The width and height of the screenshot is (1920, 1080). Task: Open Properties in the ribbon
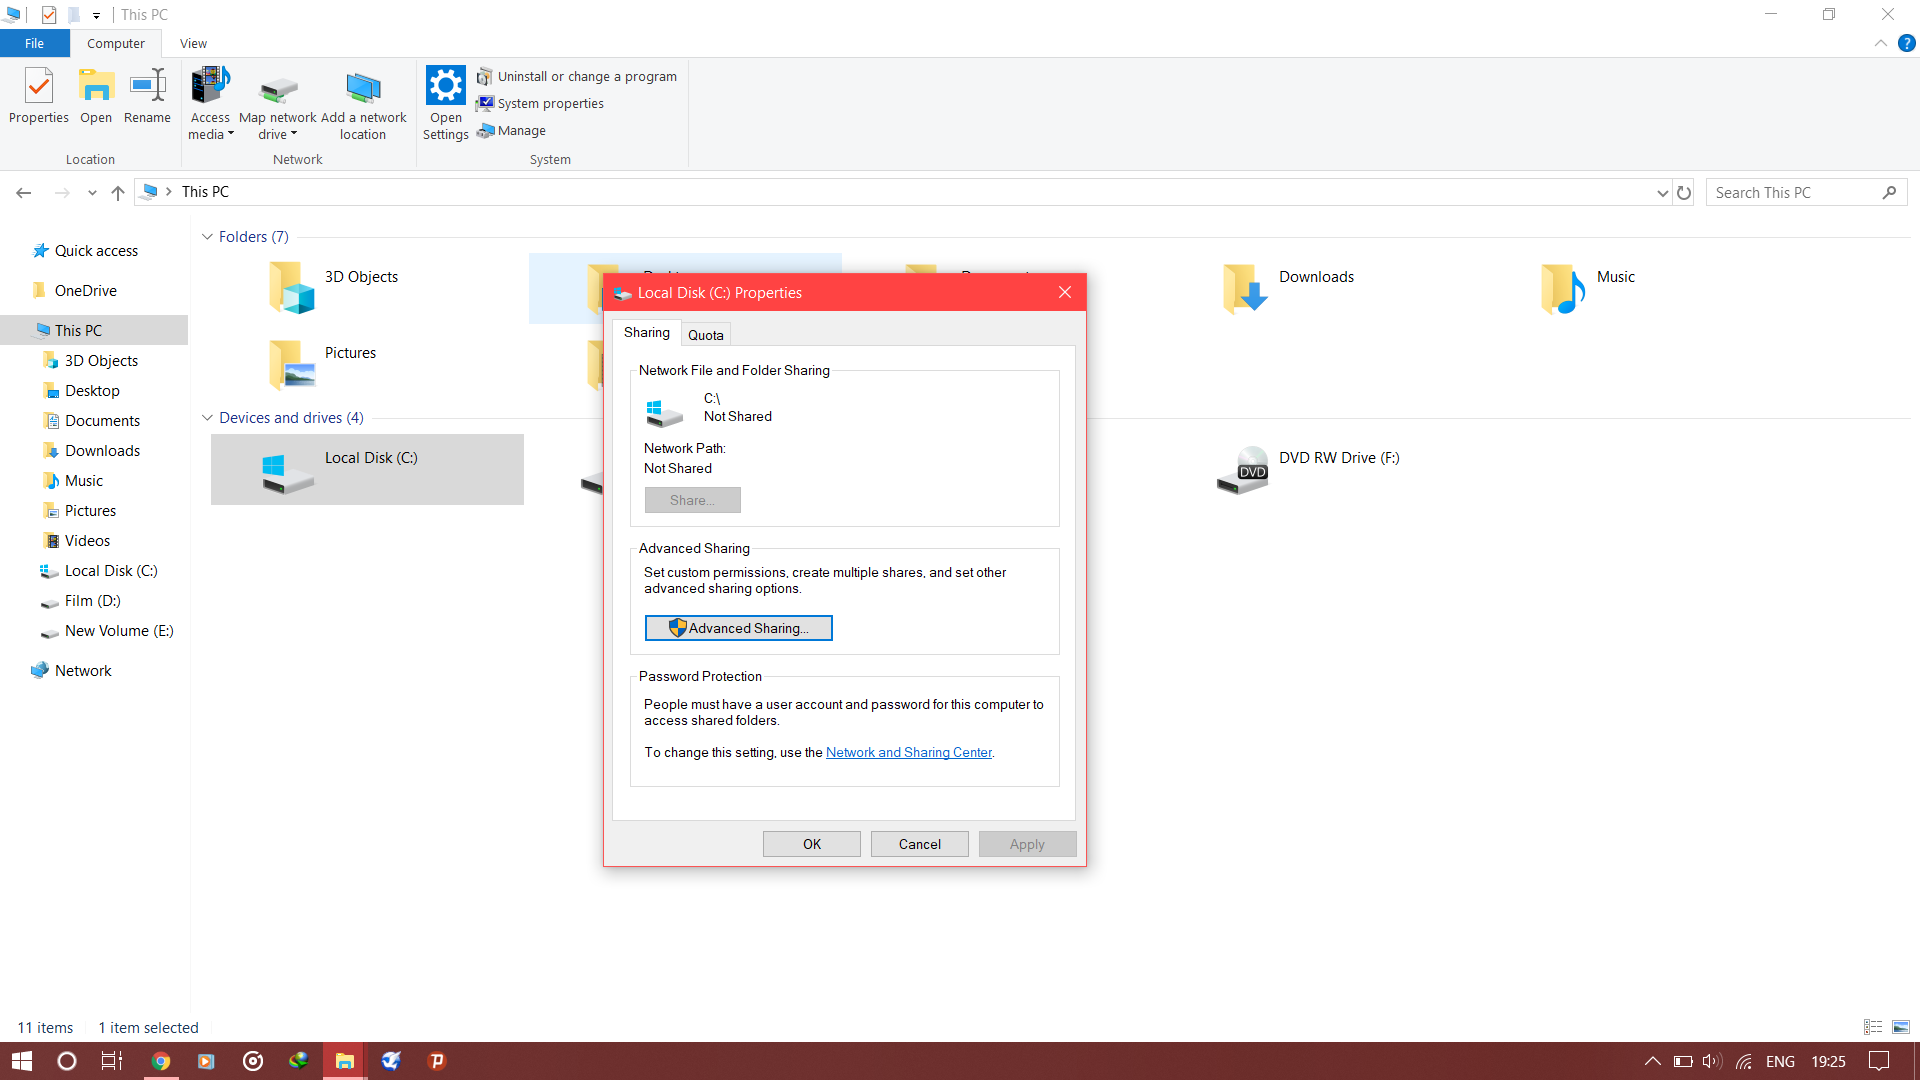click(x=39, y=96)
